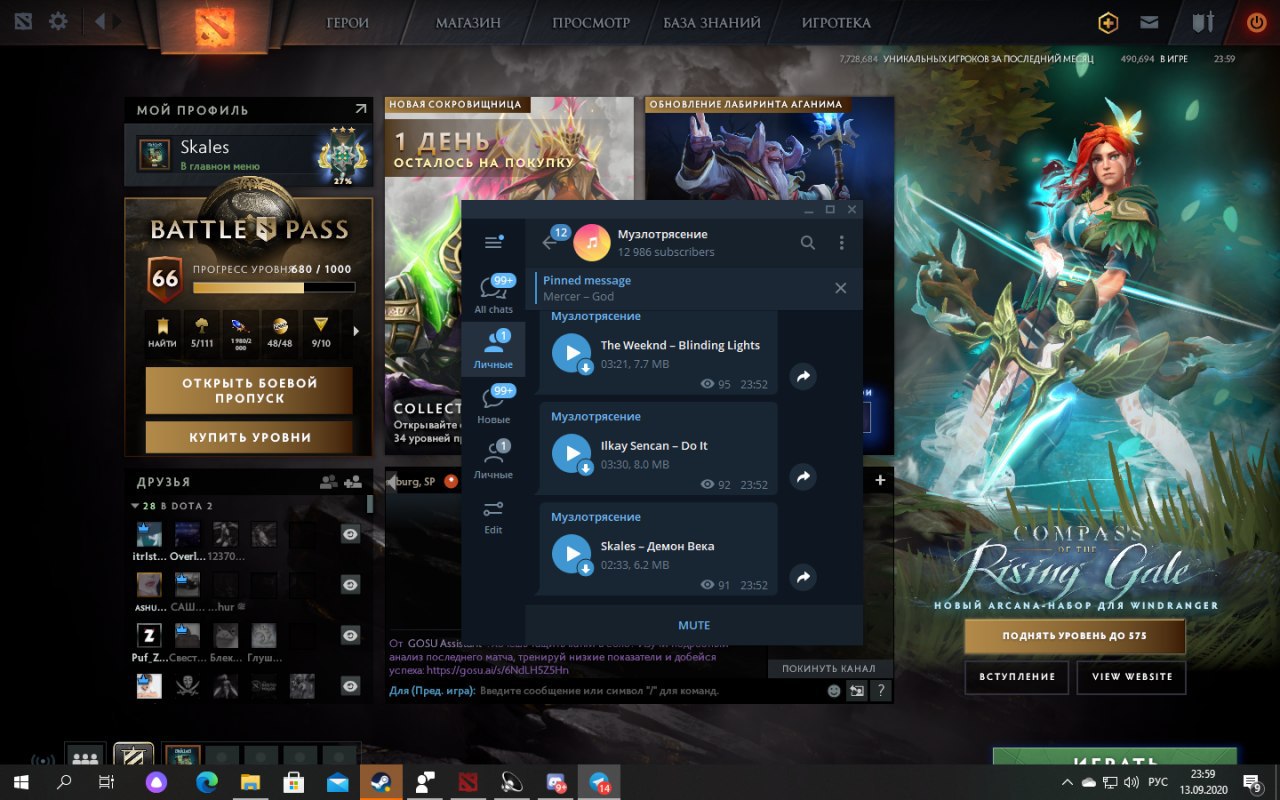This screenshot has height=800, width=1280.
Task: Play Skales – Демон Века track
Action: 572,553
